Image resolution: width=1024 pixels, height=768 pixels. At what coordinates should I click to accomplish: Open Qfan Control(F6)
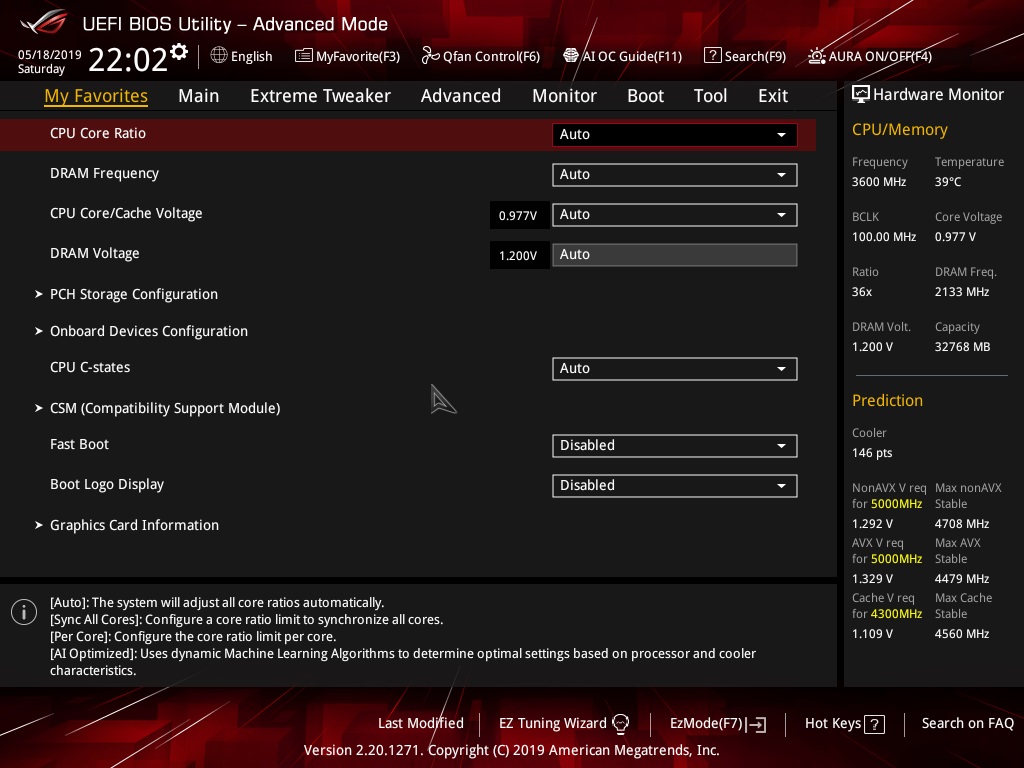(481, 56)
